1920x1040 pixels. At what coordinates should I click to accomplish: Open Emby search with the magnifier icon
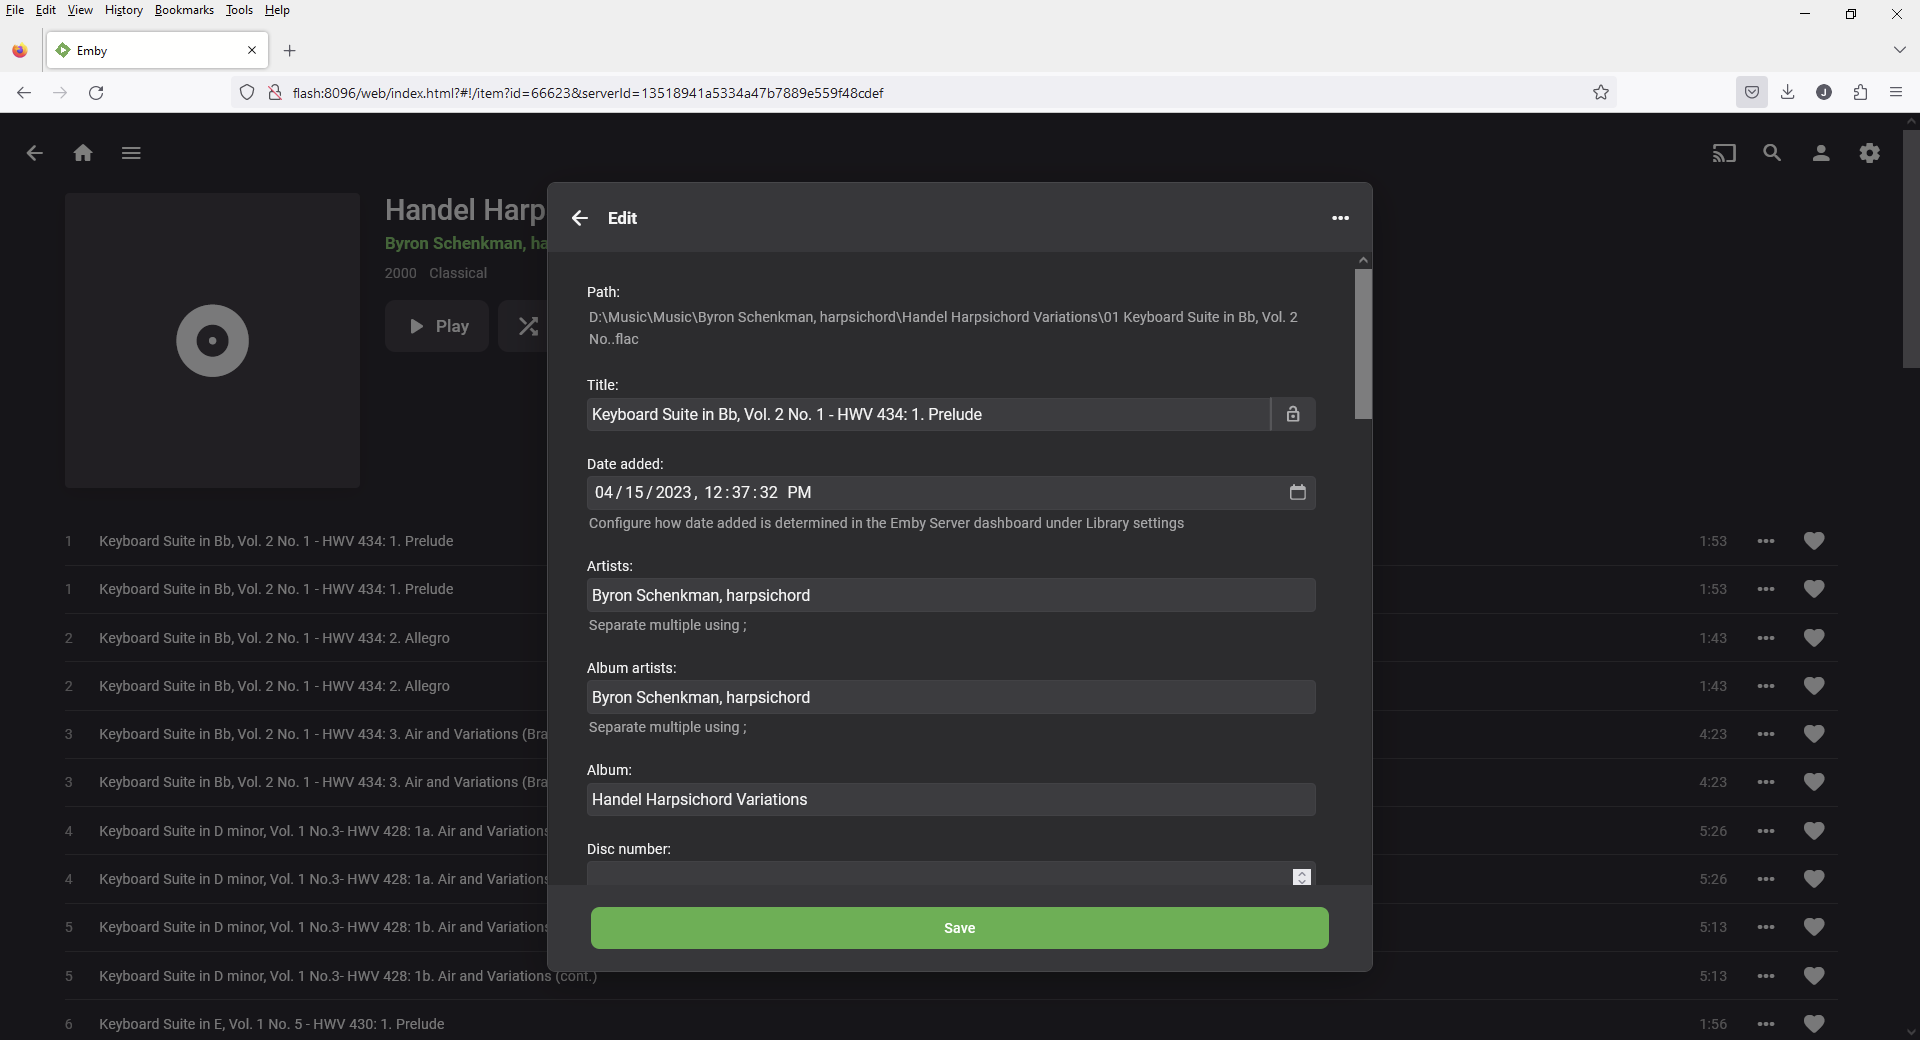[x=1772, y=153]
